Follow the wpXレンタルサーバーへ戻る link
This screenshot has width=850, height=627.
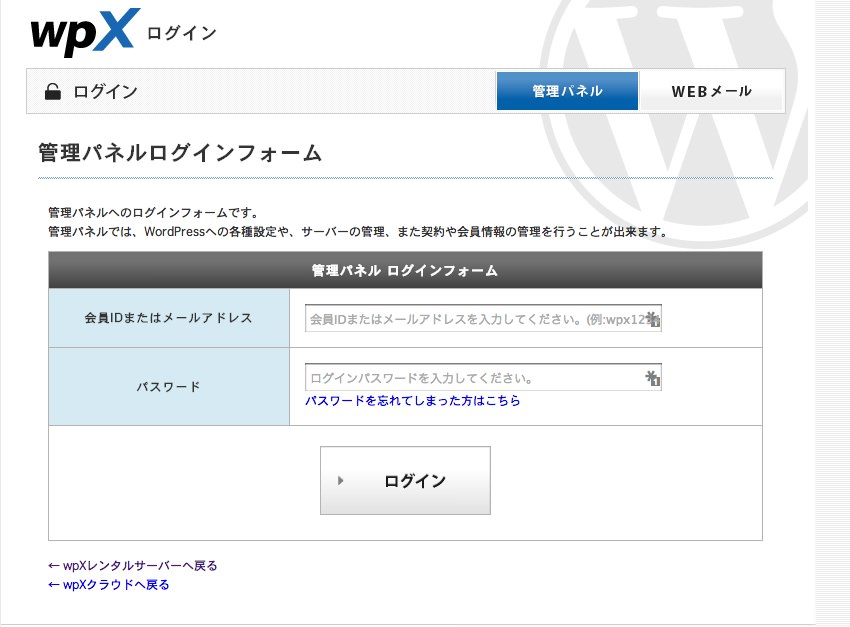133,566
